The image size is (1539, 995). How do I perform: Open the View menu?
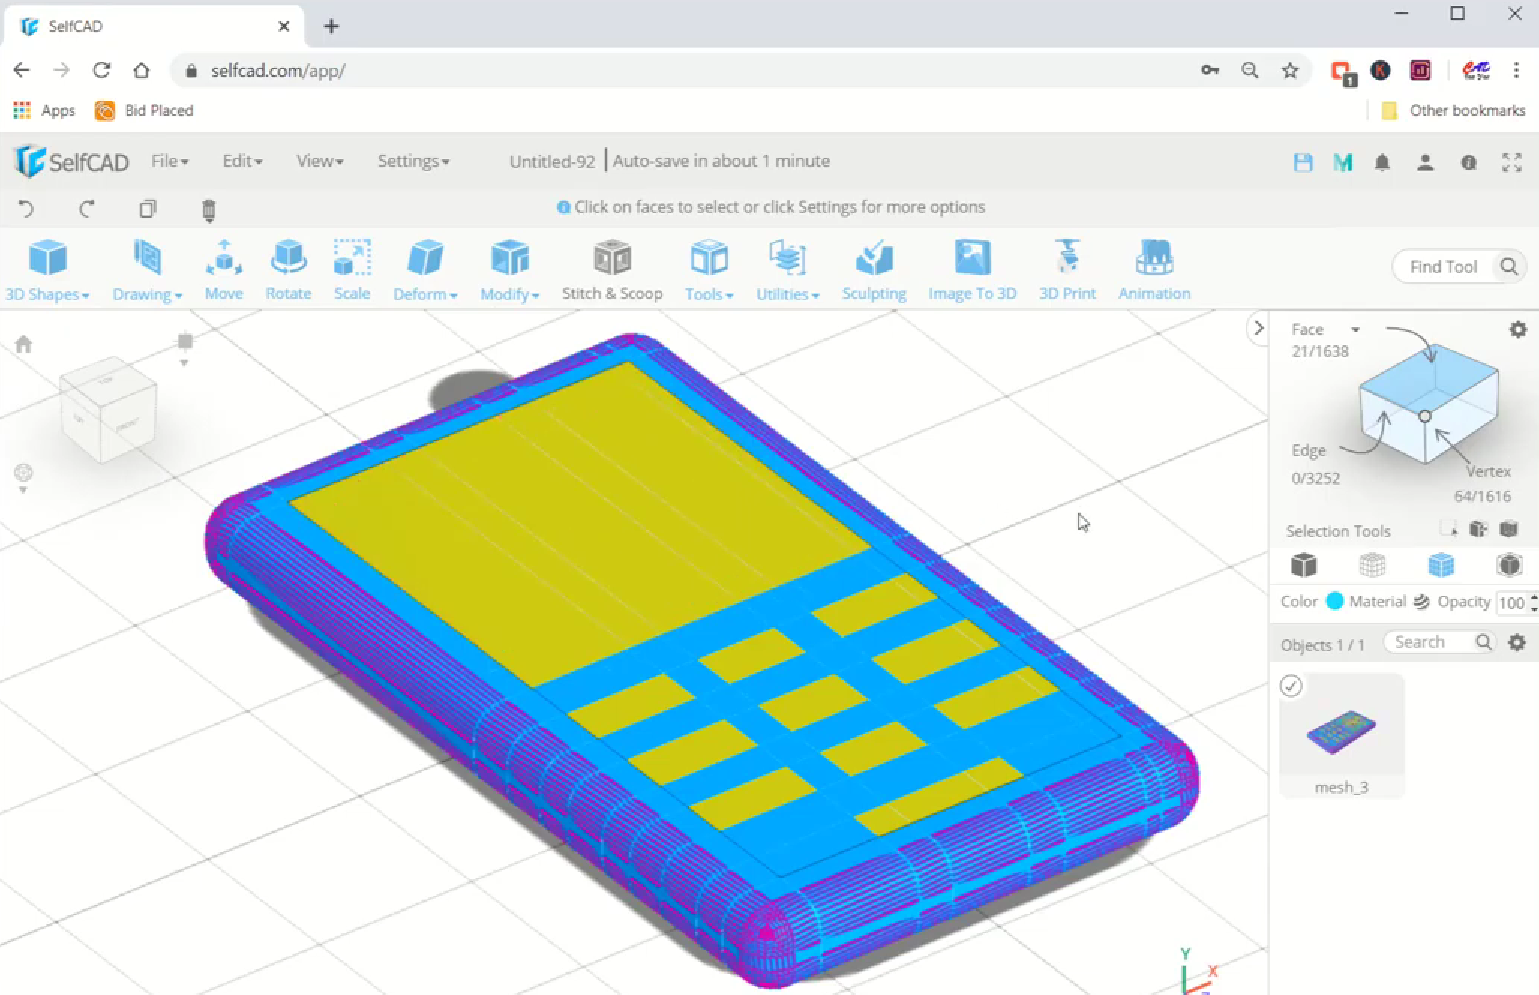click(x=319, y=161)
